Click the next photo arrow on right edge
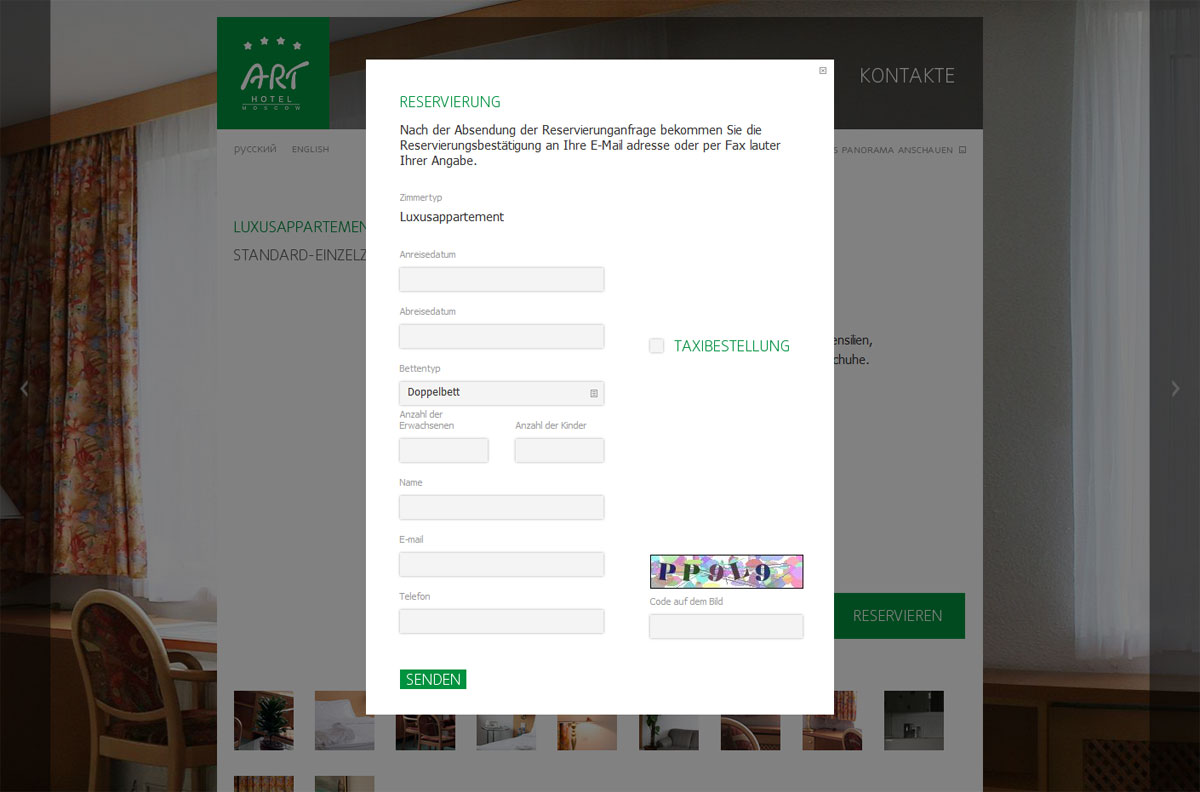Image resolution: width=1200 pixels, height=792 pixels. coord(1175,389)
